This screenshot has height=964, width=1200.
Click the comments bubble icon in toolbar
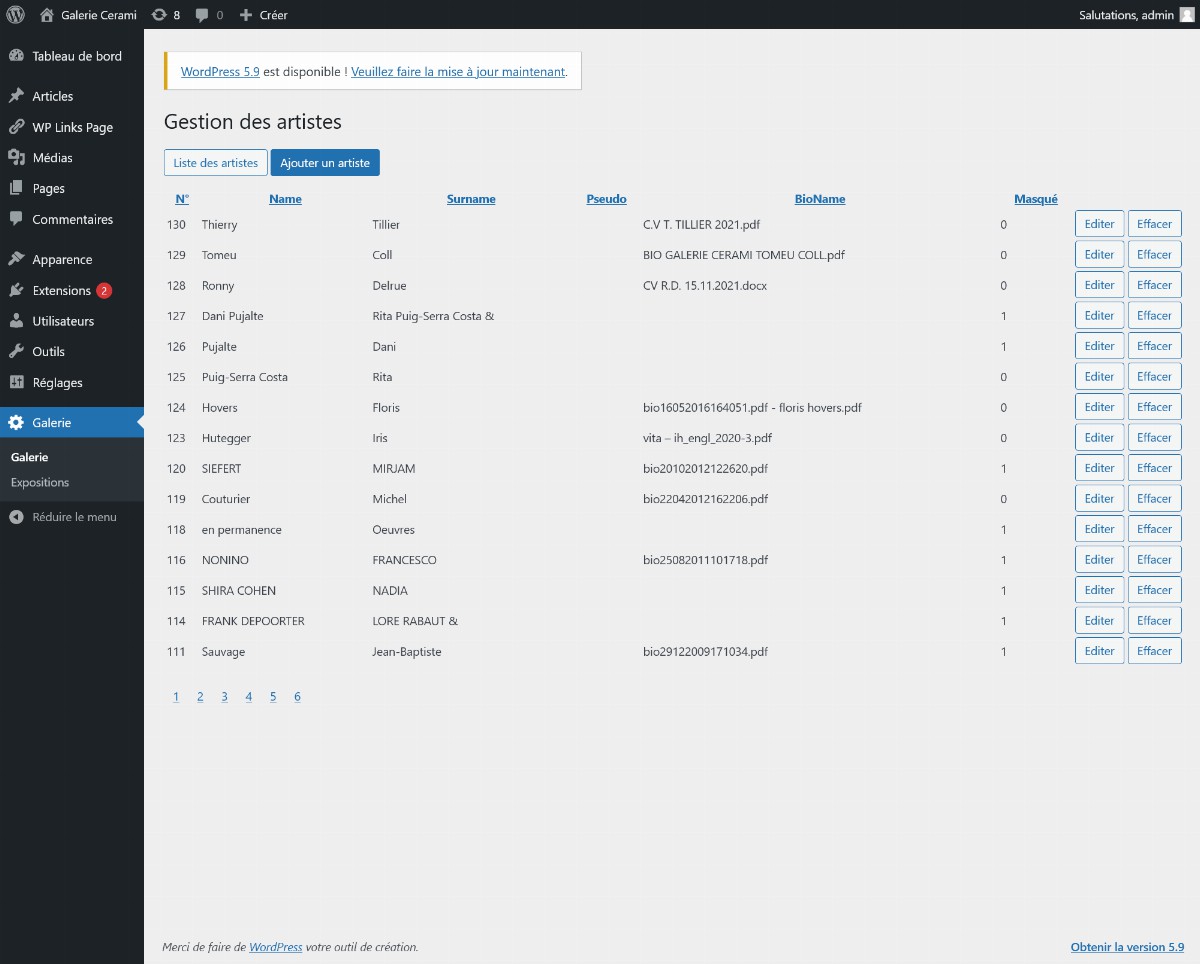click(202, 15)
